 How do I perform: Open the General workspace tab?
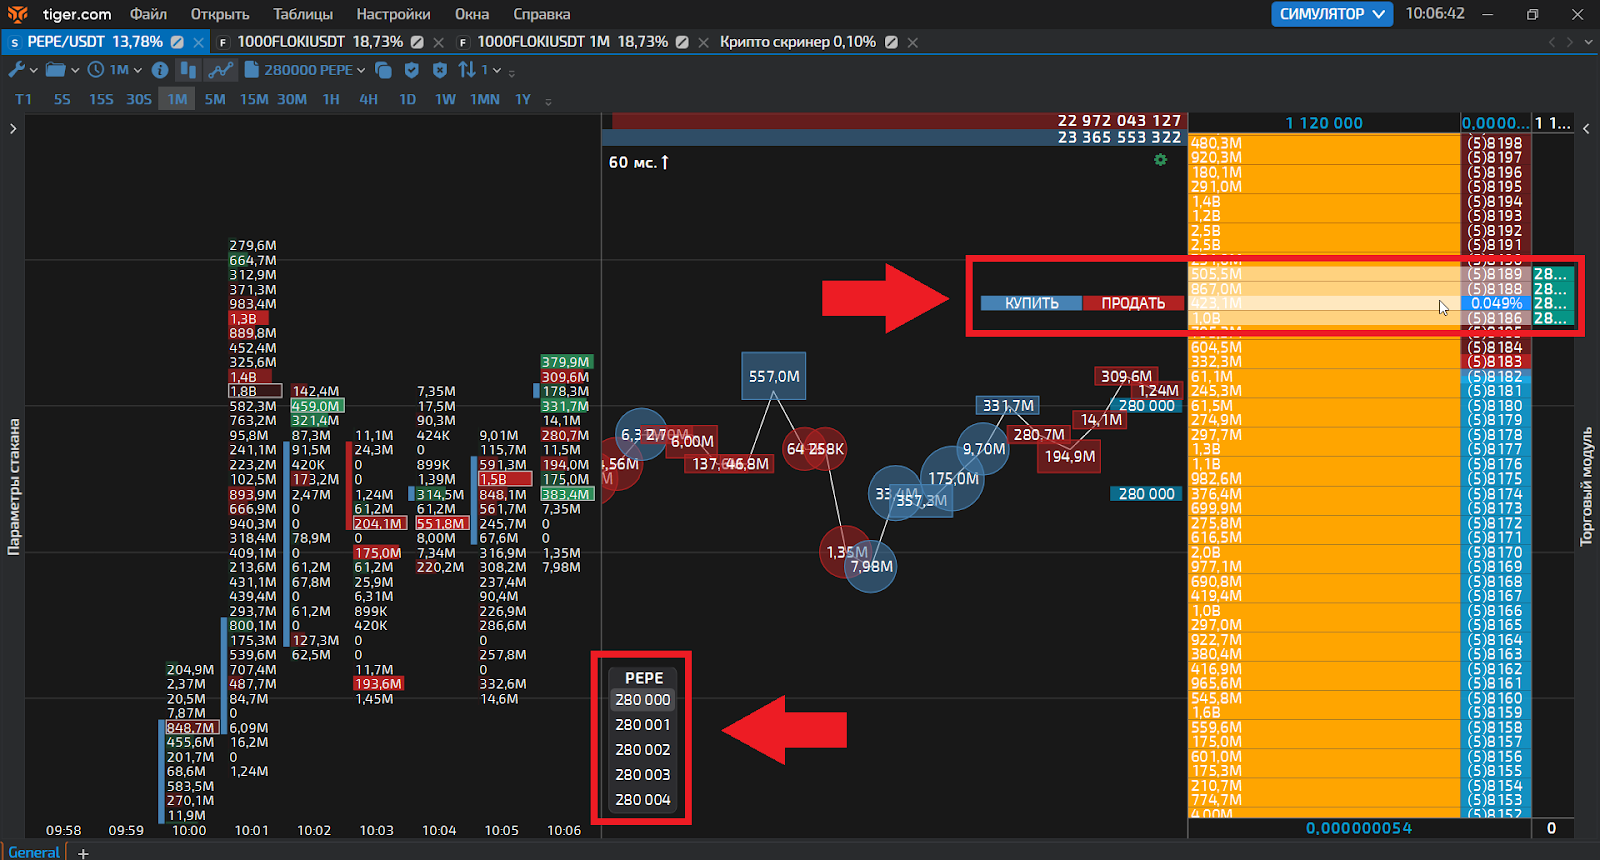tap(34, 852)
